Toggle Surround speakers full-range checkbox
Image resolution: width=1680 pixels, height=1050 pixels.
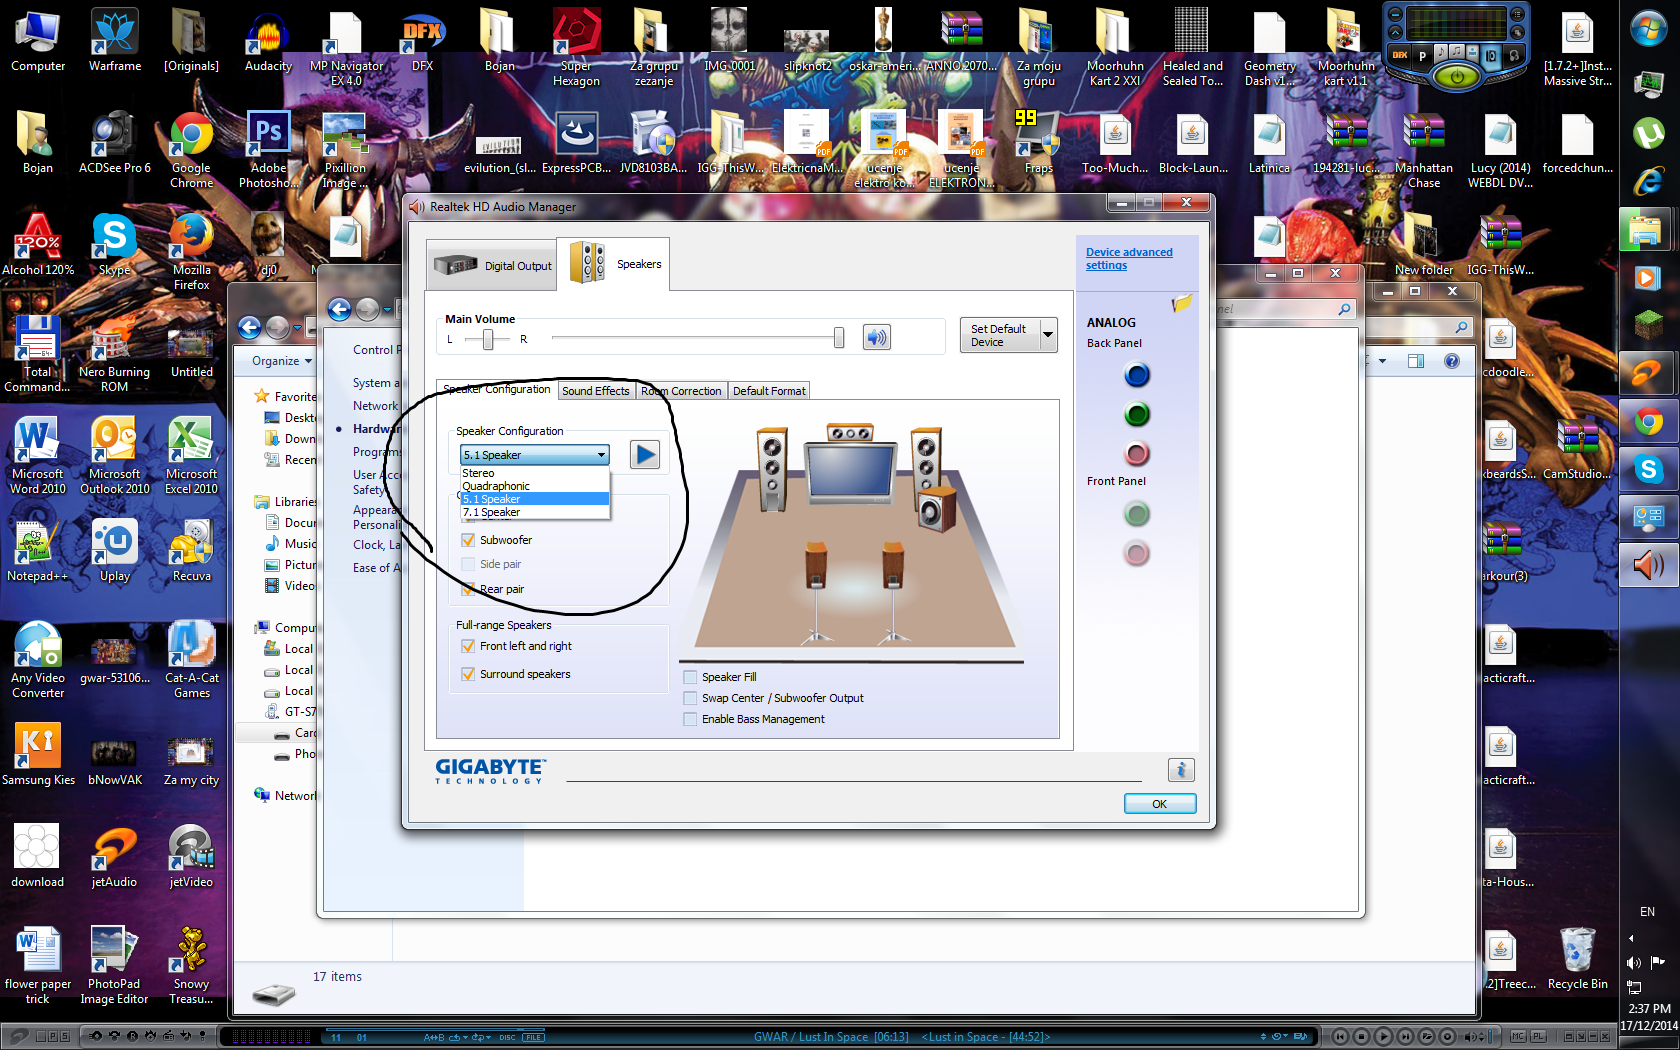(467, 674)
